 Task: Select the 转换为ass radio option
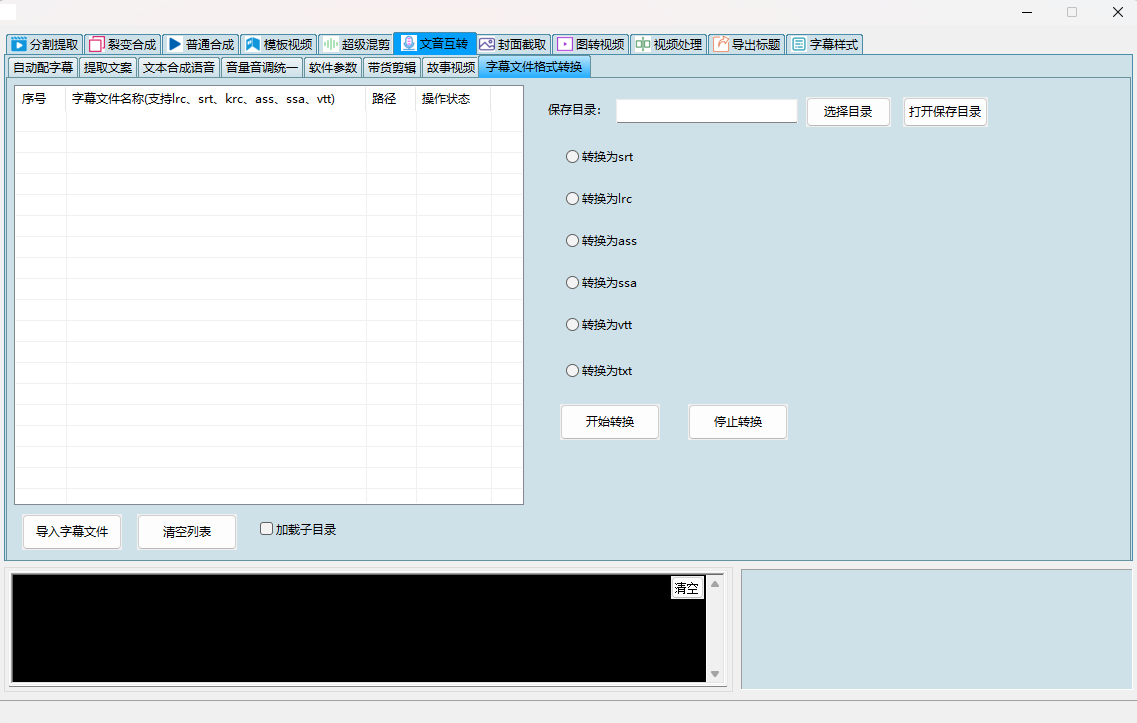pos(573,241)
